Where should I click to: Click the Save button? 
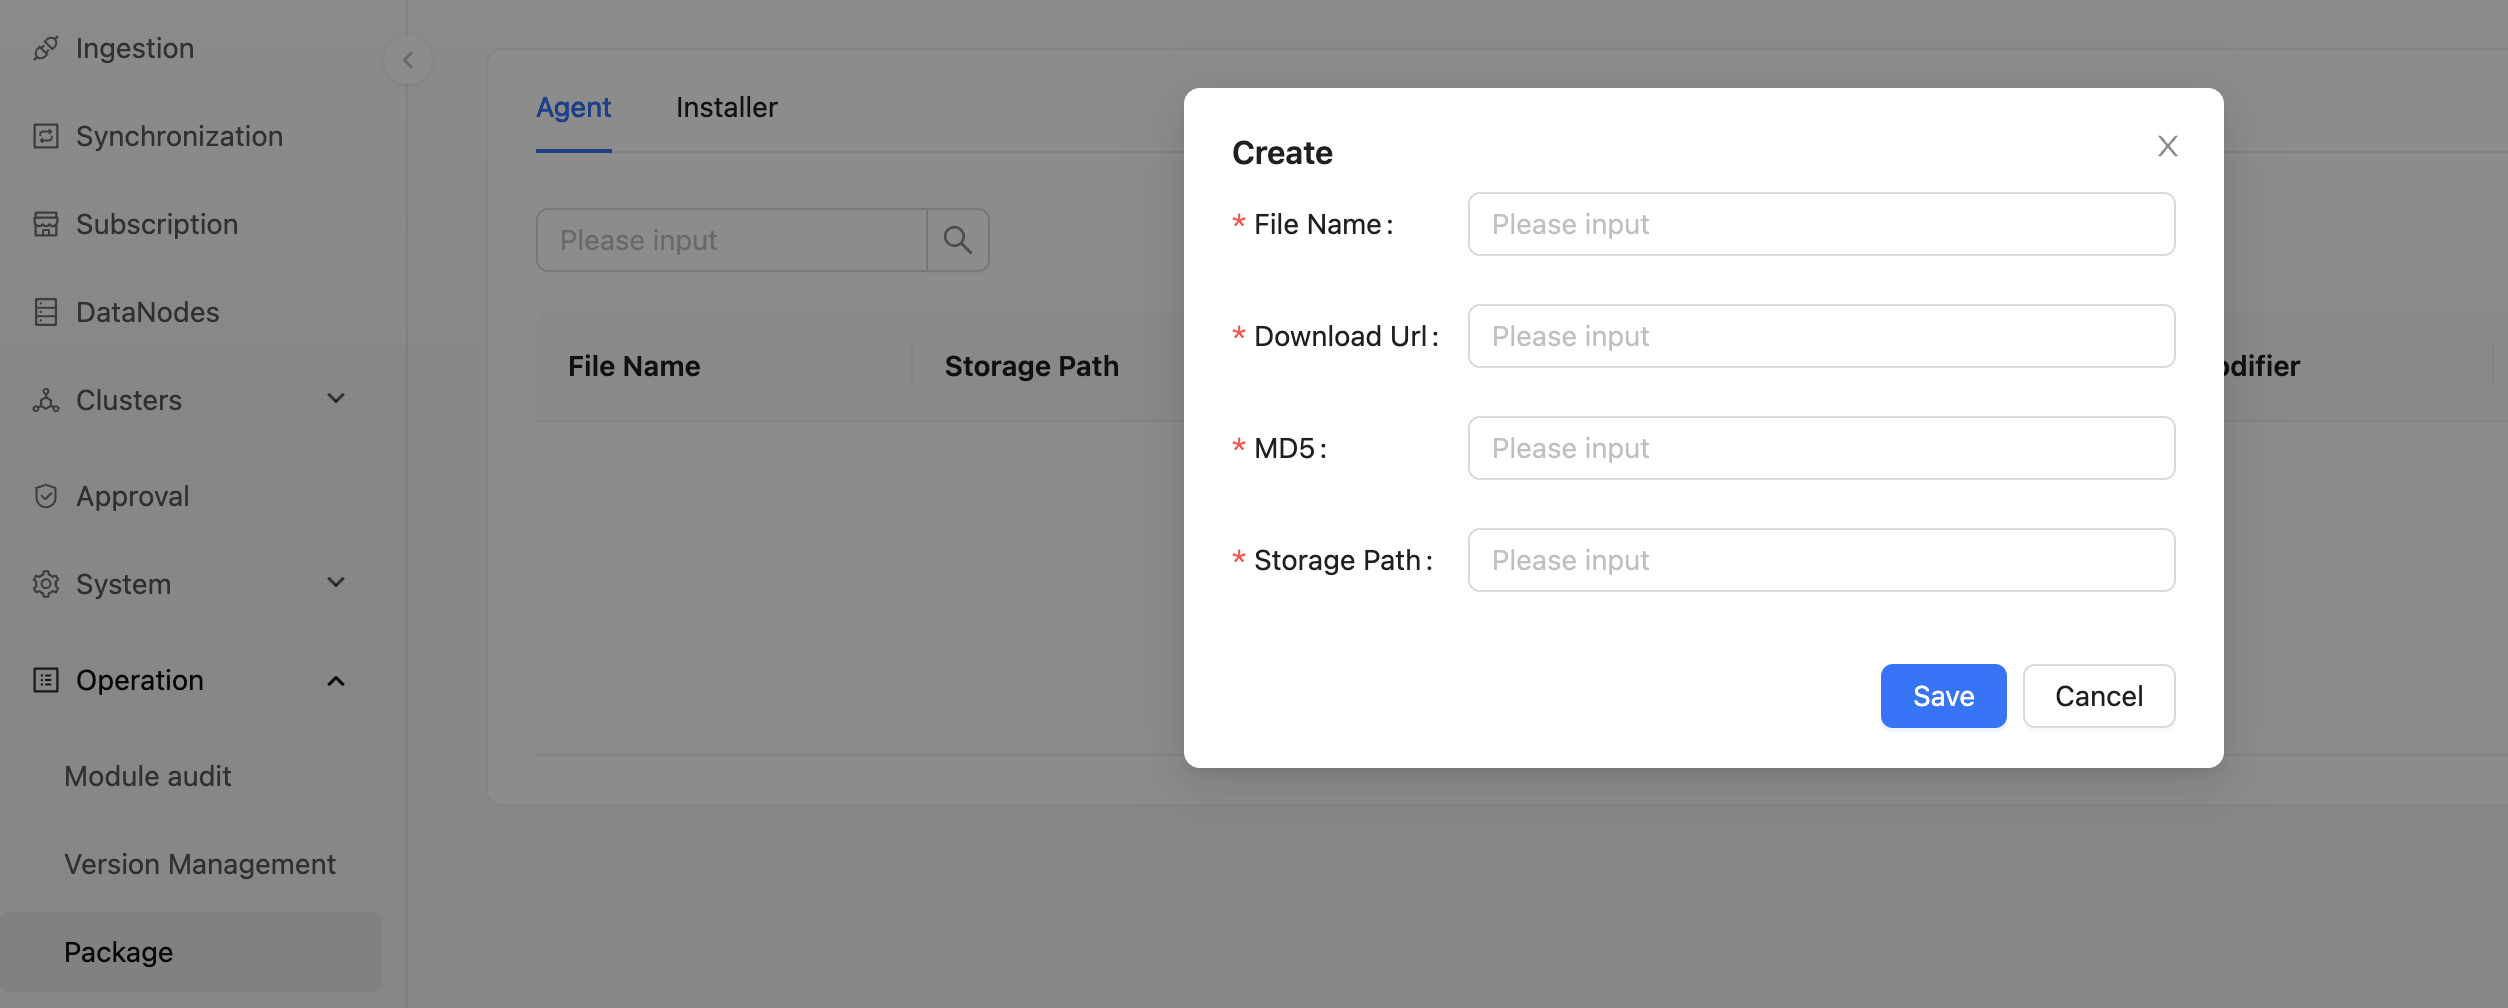pos(1943,696)
